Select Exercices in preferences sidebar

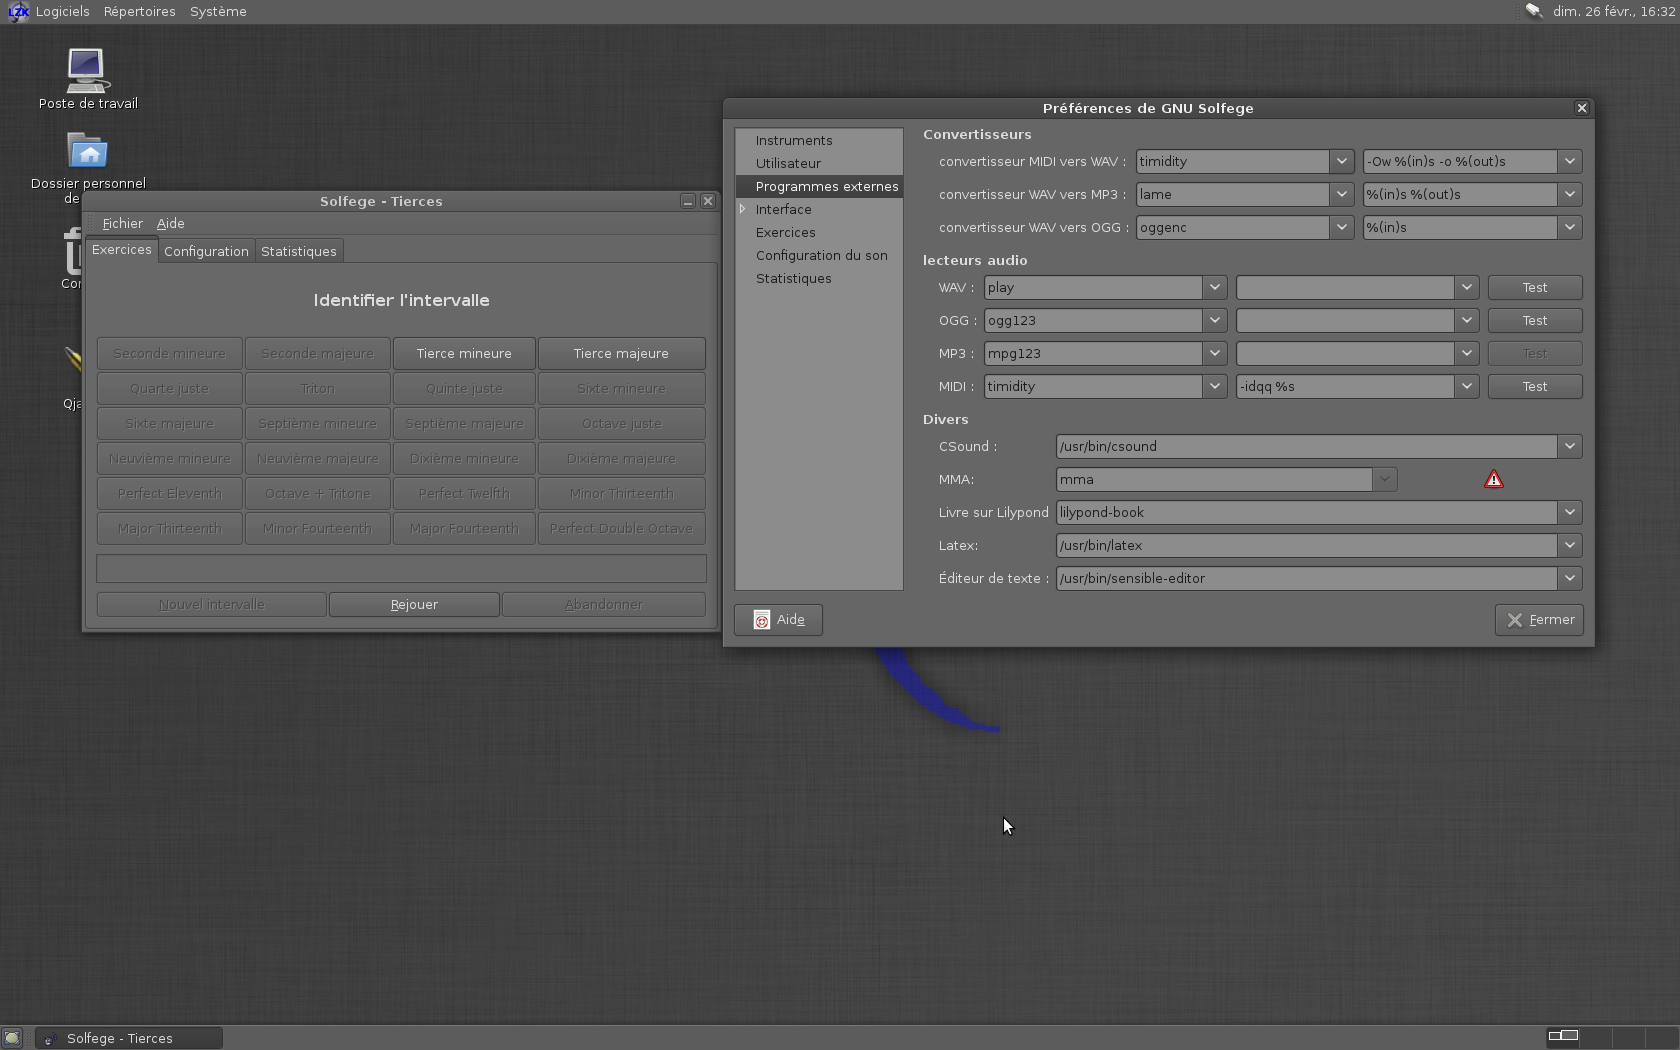click(x=785, y=232)
